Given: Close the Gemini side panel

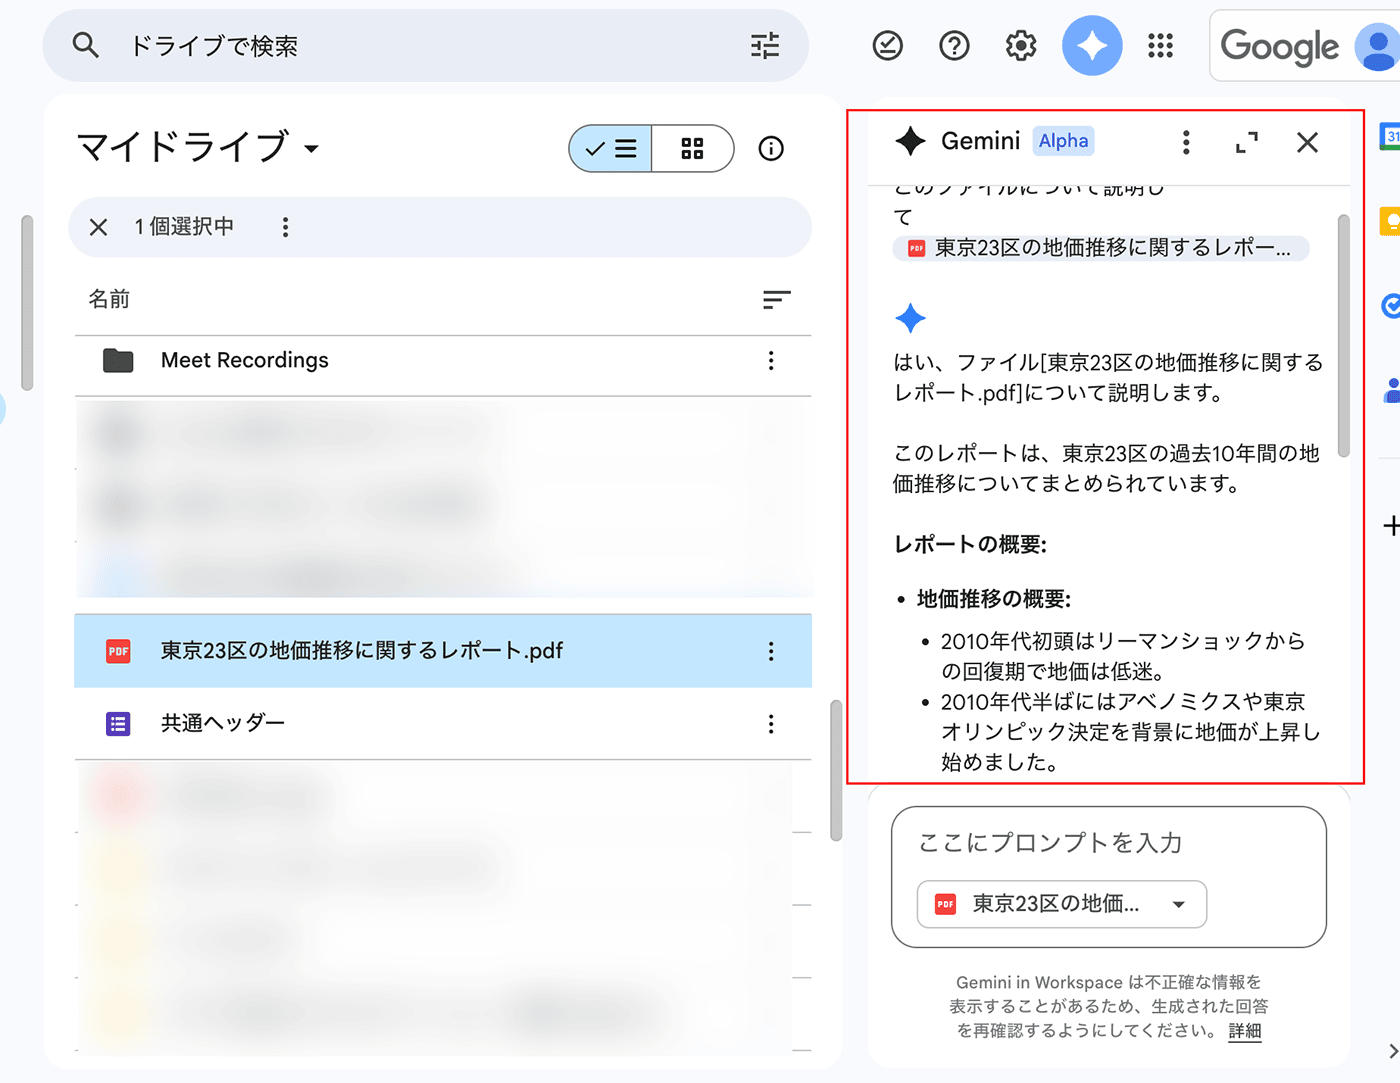Looking at the screenshot, I should 1307,142.
